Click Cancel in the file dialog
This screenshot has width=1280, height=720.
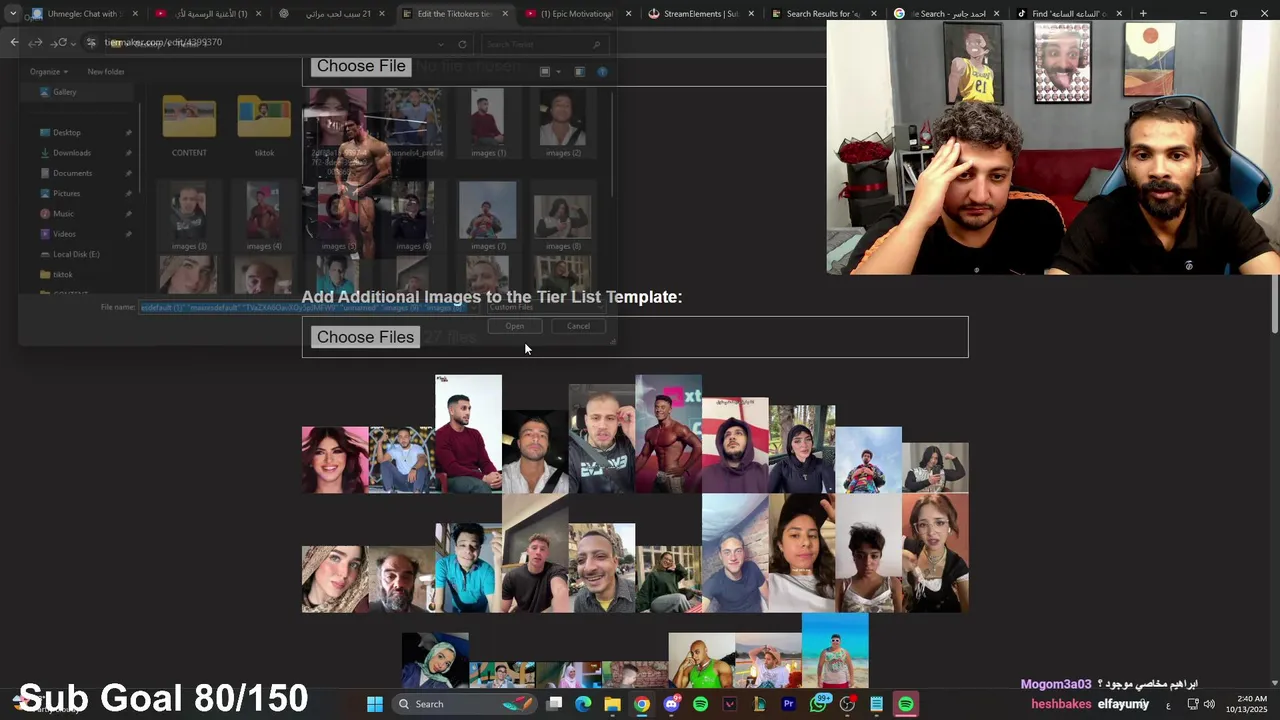tap(578, 326)
